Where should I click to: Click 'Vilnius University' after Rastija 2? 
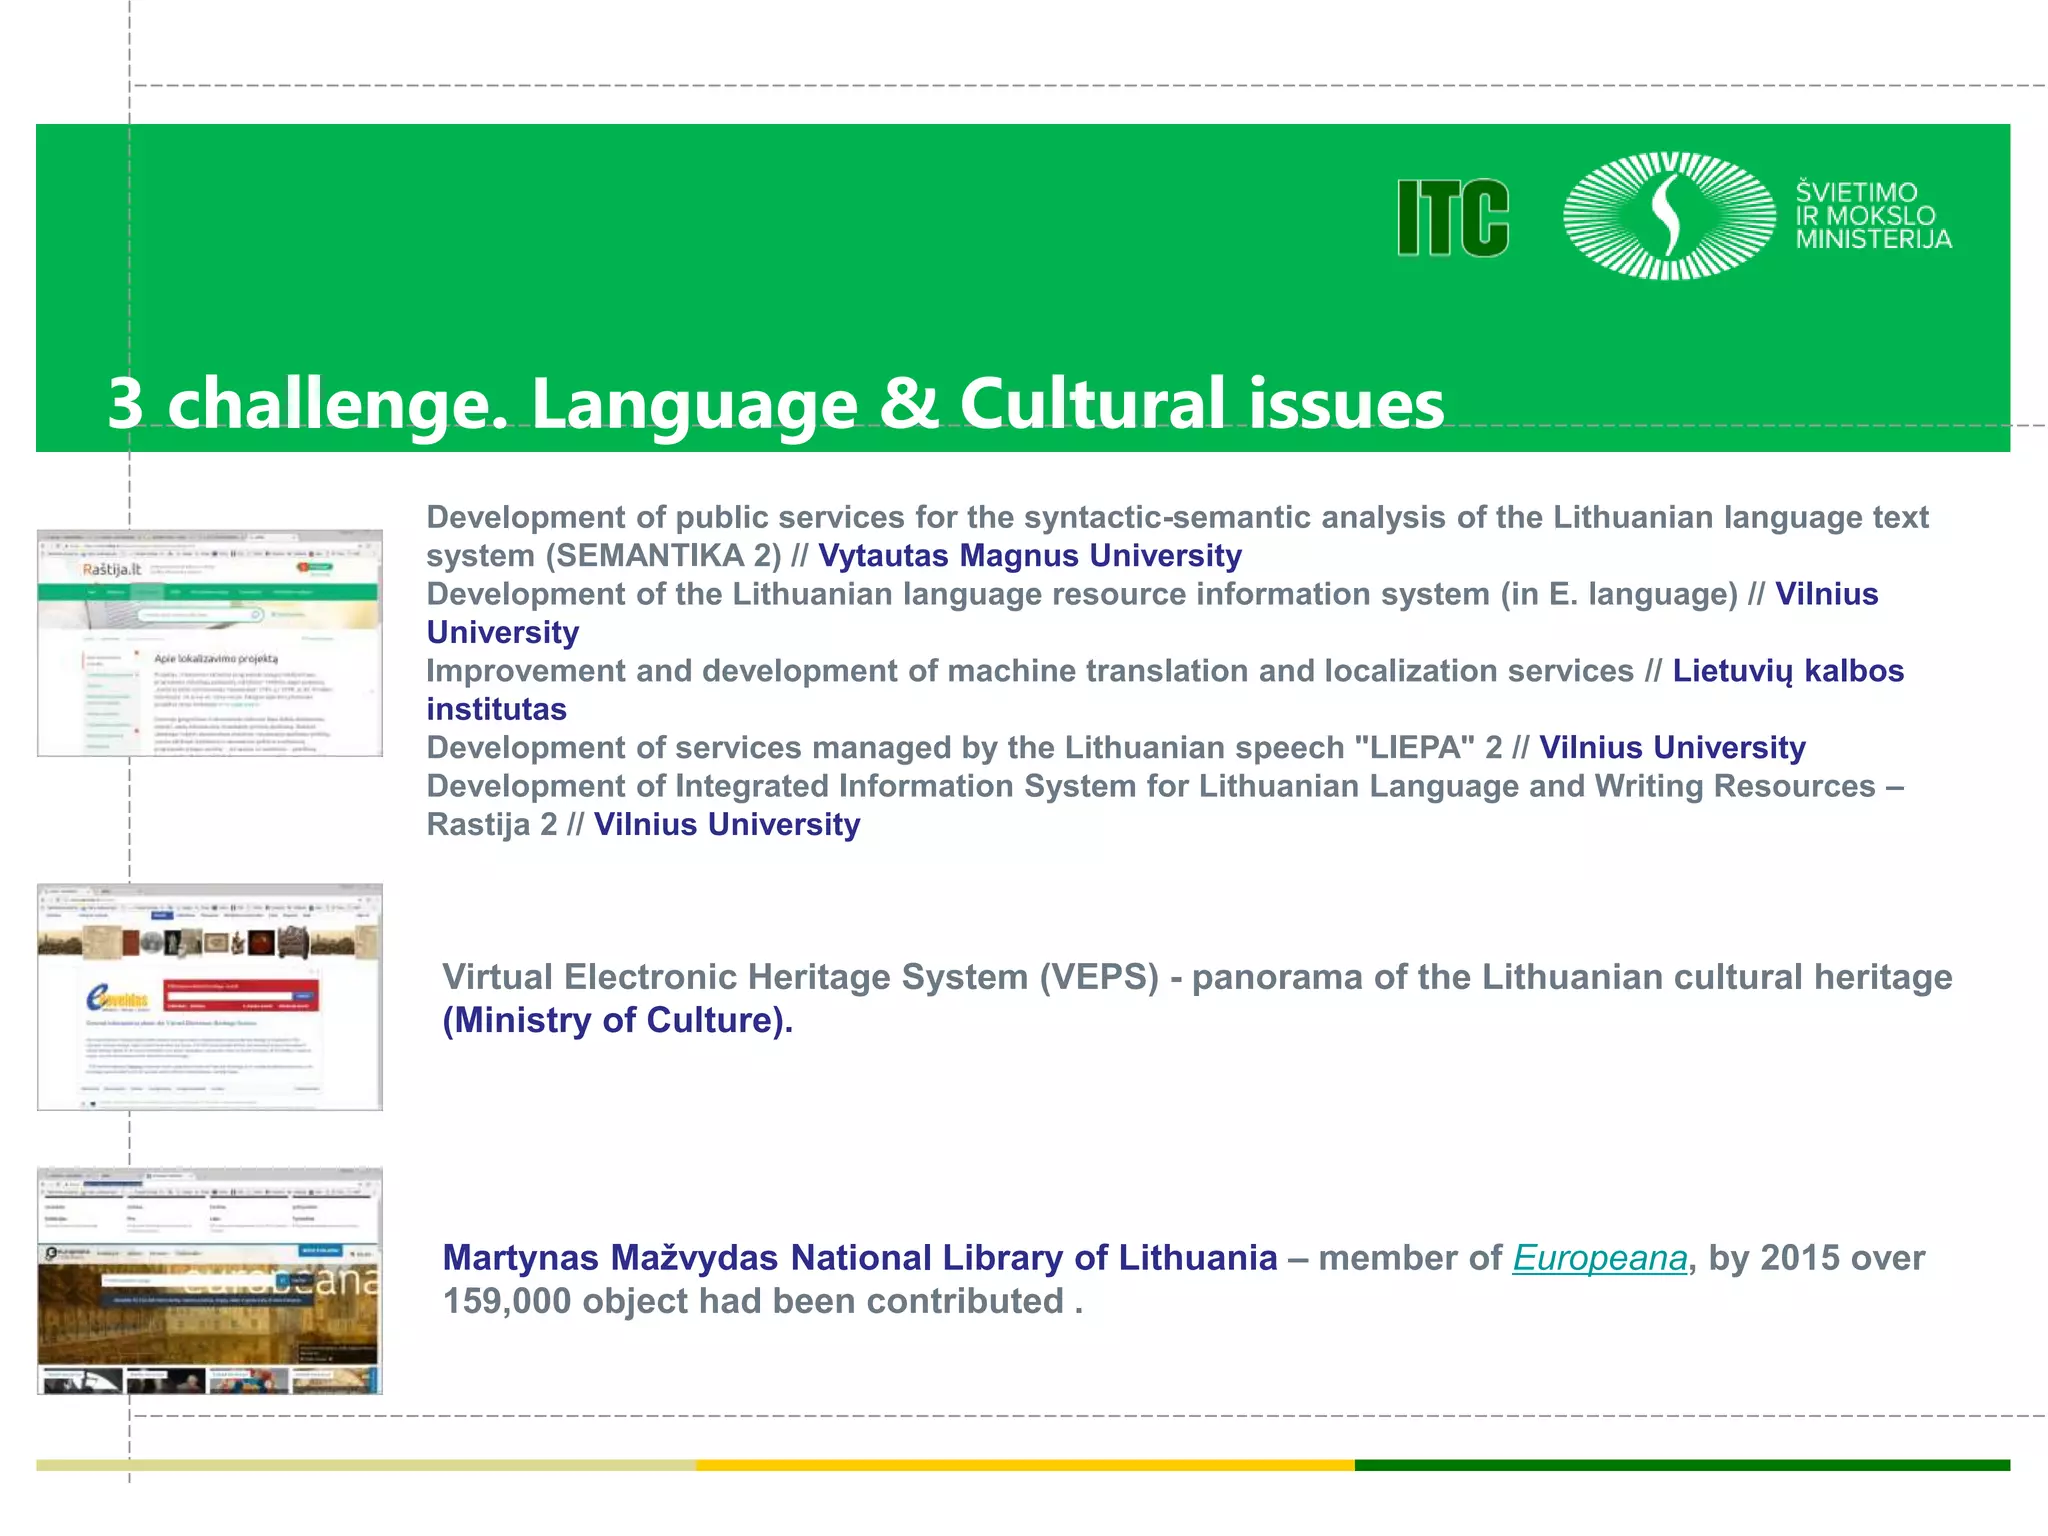(727, 824)
